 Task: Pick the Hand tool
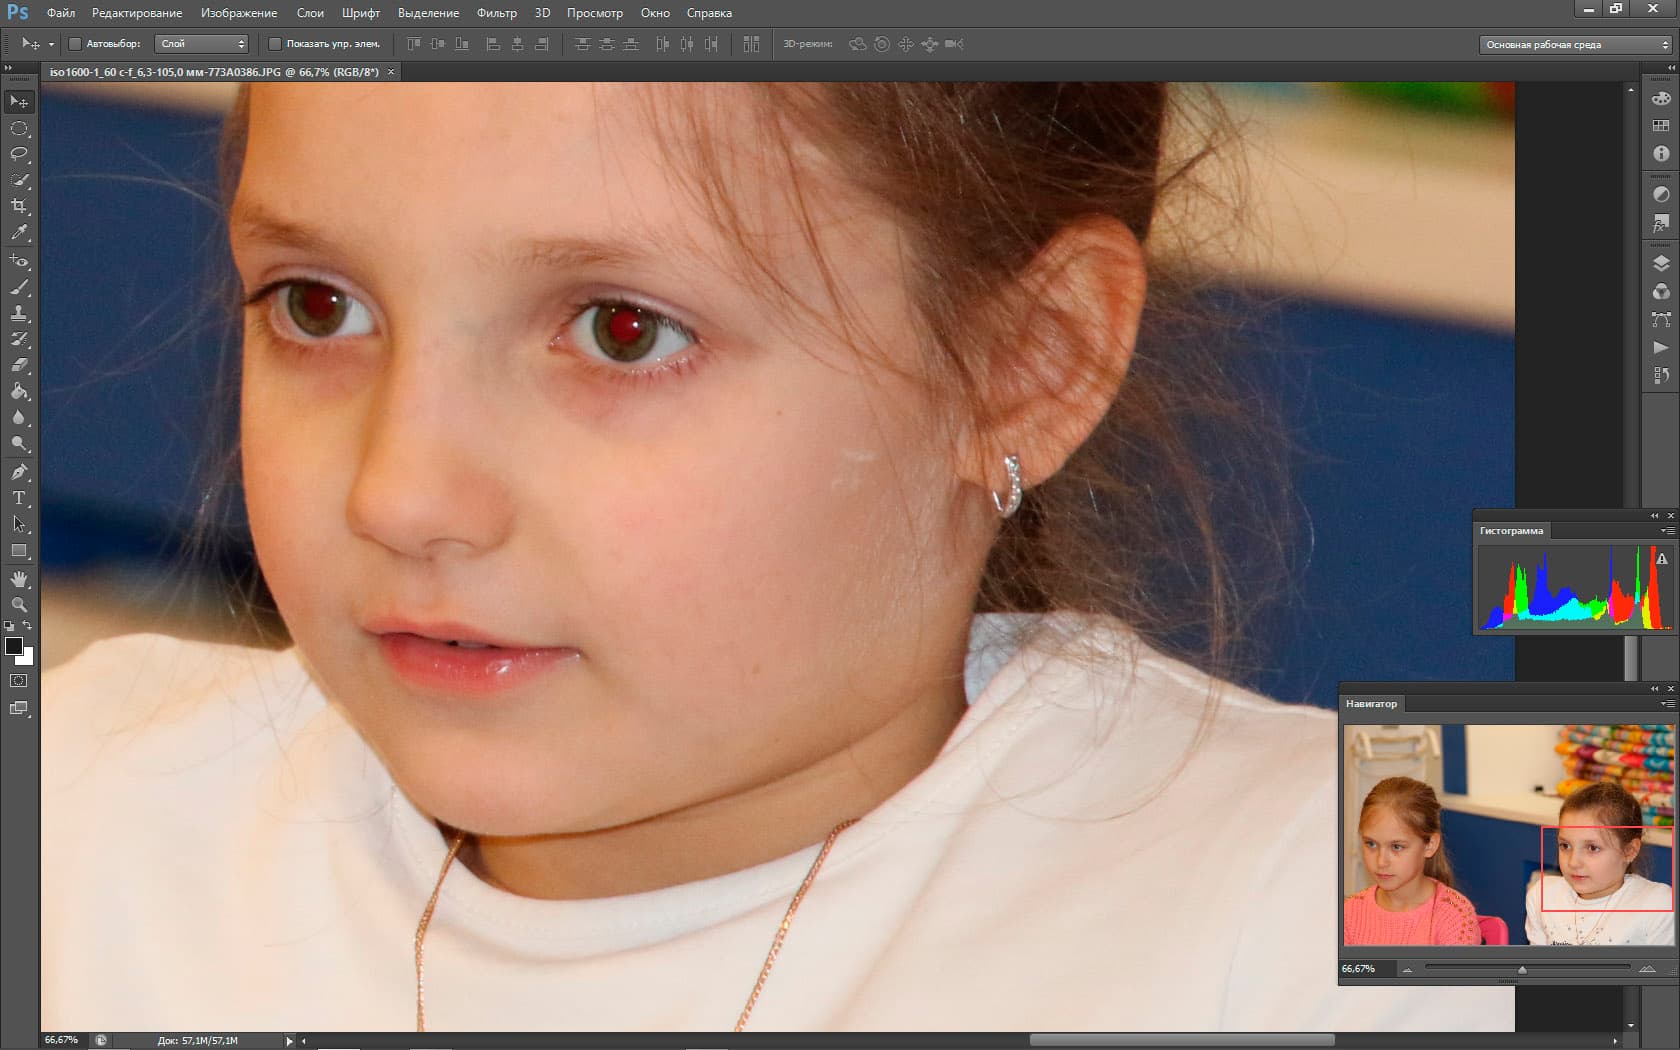pos(19,579)
